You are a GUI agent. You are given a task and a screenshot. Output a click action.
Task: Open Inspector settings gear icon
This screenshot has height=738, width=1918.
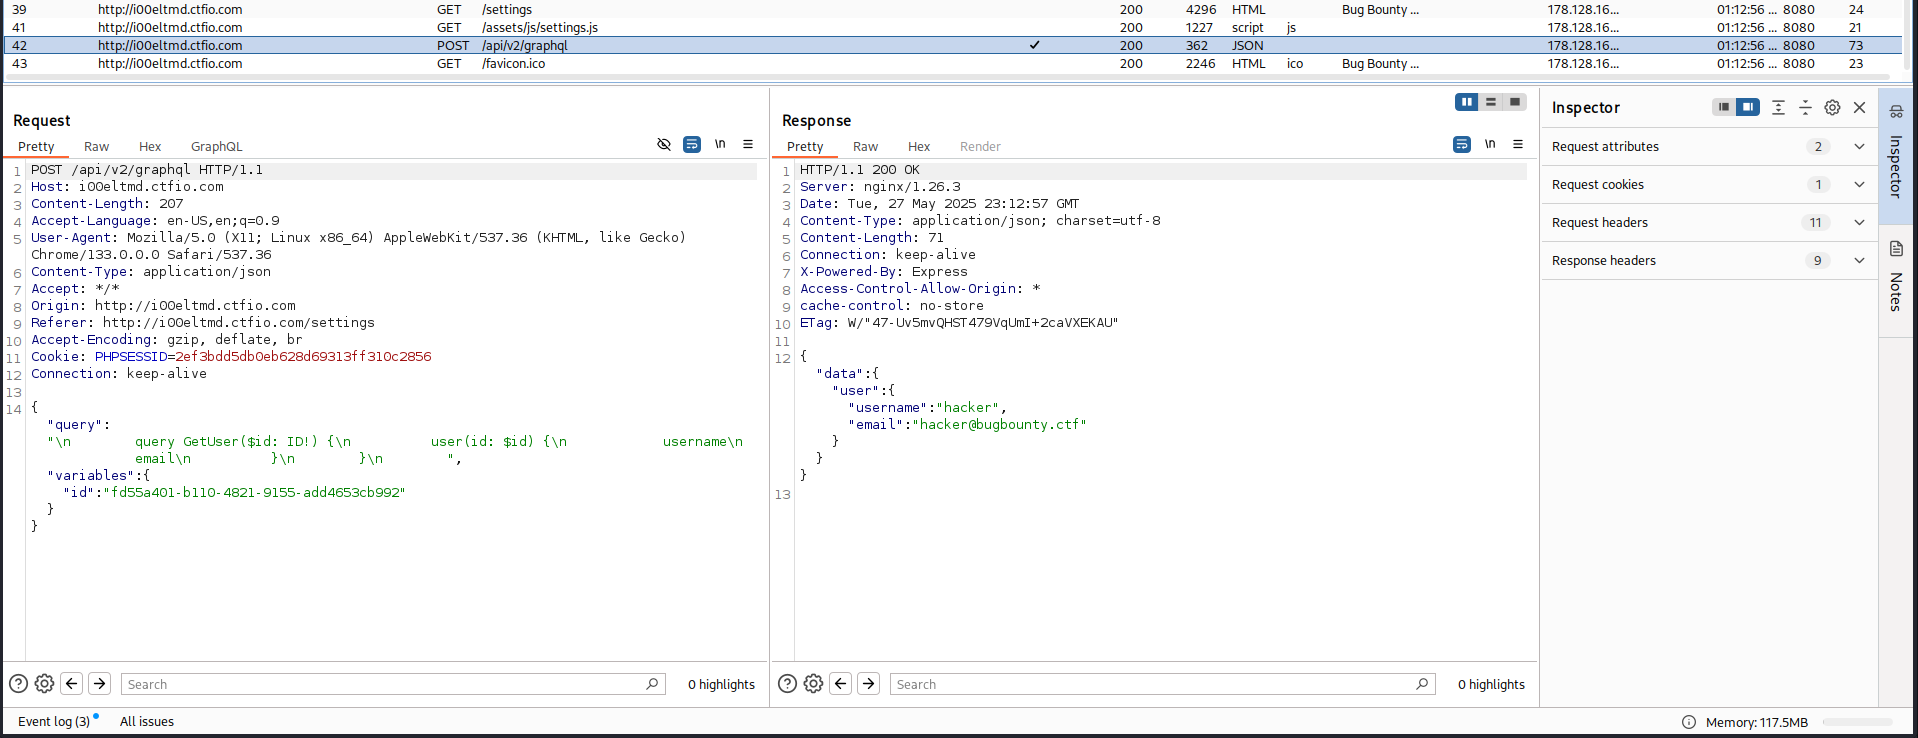click(x=1832, y=108)
